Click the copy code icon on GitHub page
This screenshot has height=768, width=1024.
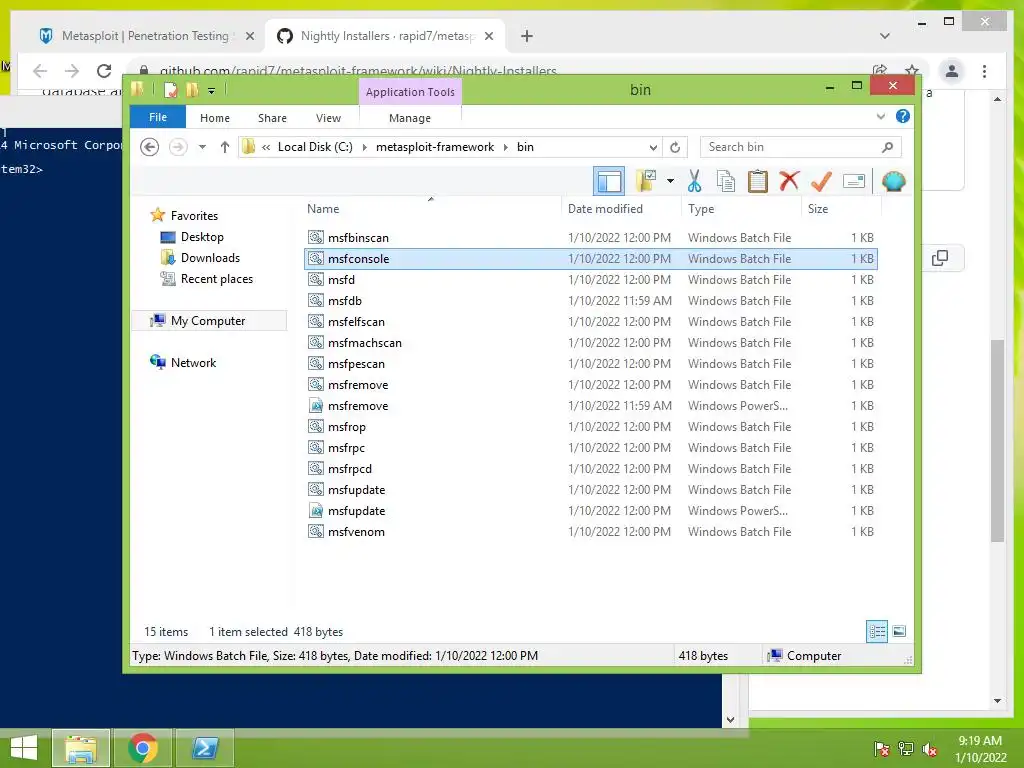tap(940, 258)
